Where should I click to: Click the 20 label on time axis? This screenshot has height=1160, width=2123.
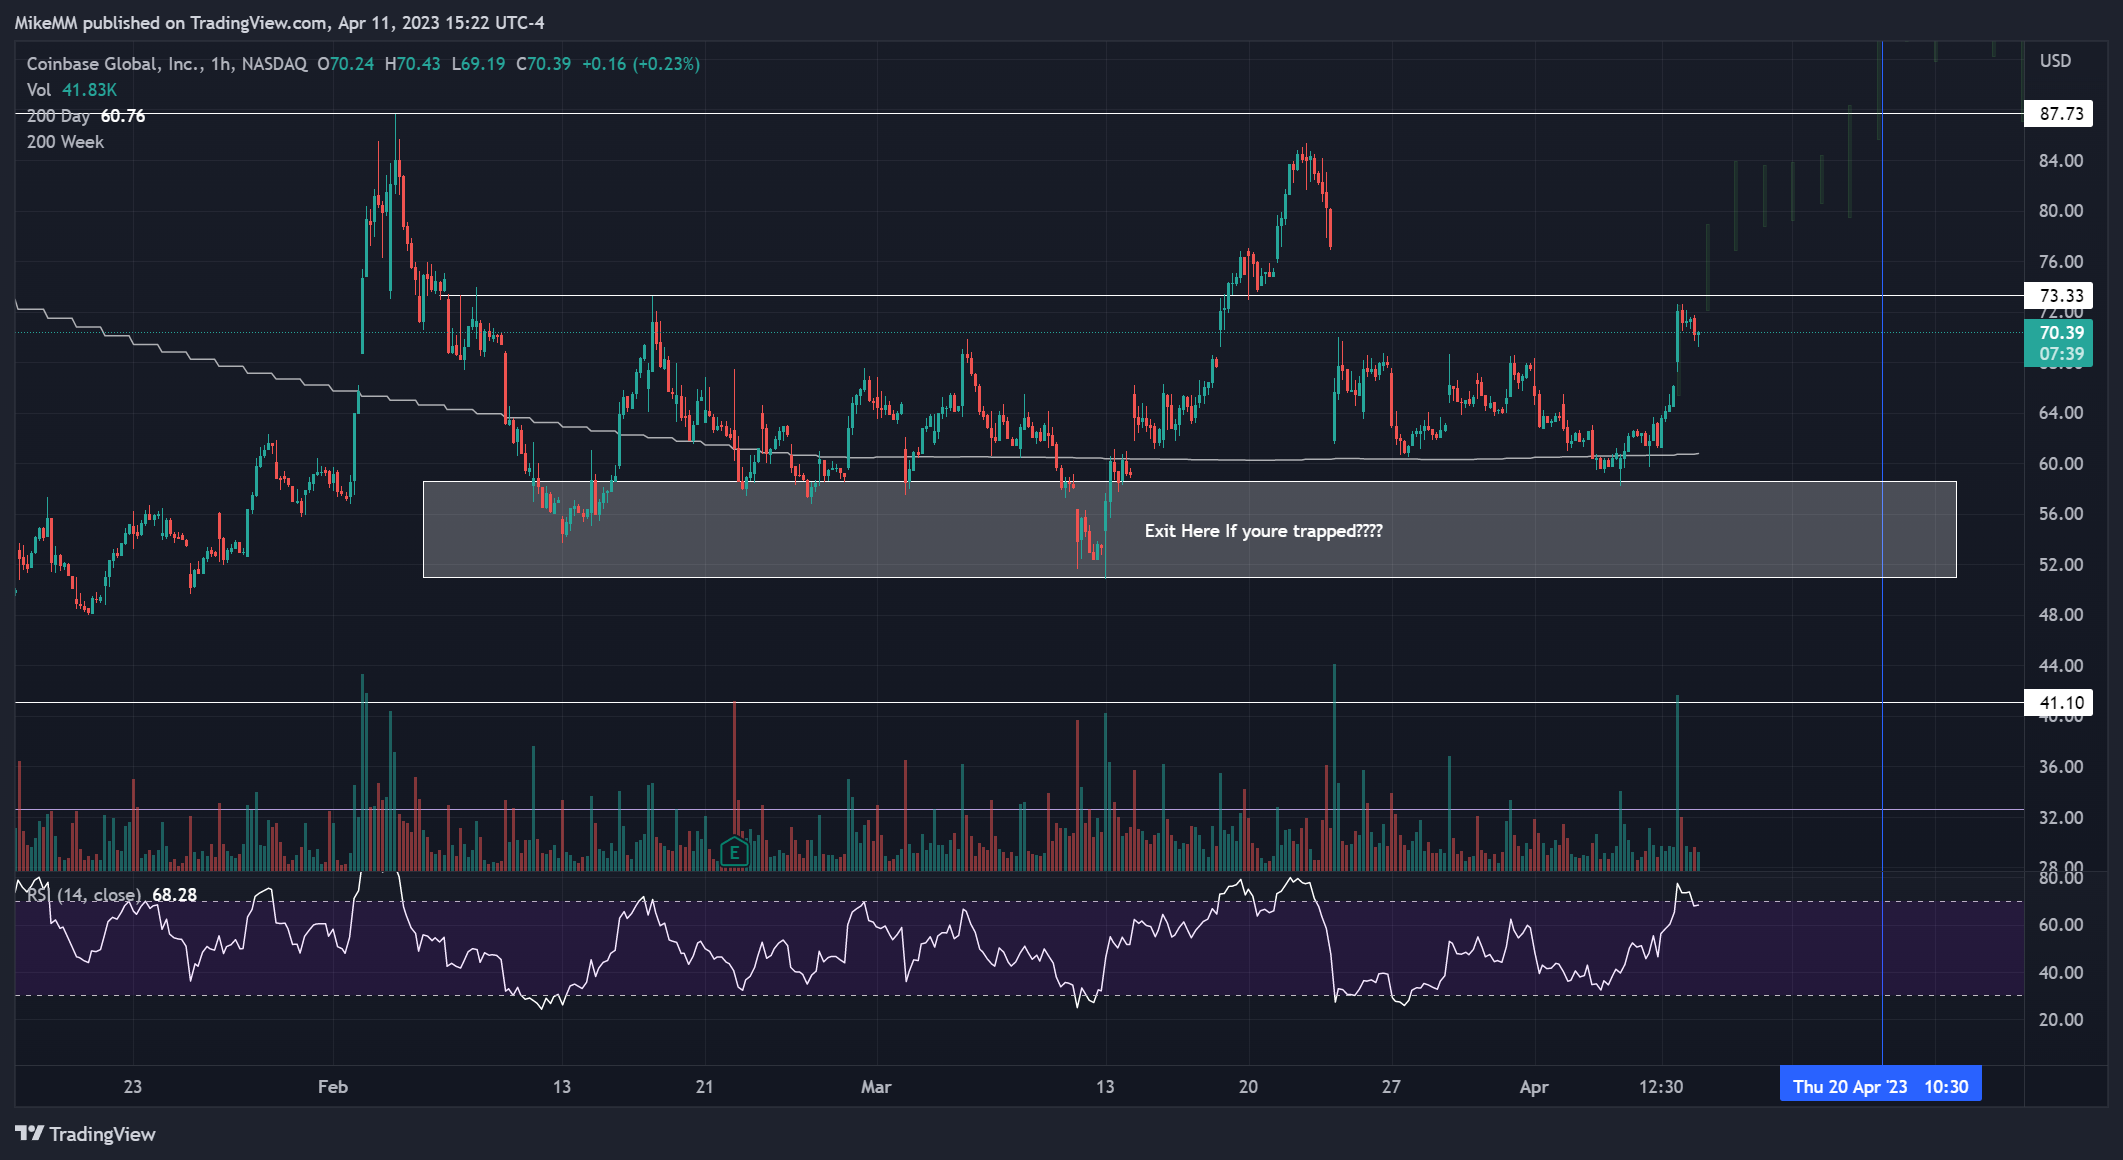(1248, 1087)
